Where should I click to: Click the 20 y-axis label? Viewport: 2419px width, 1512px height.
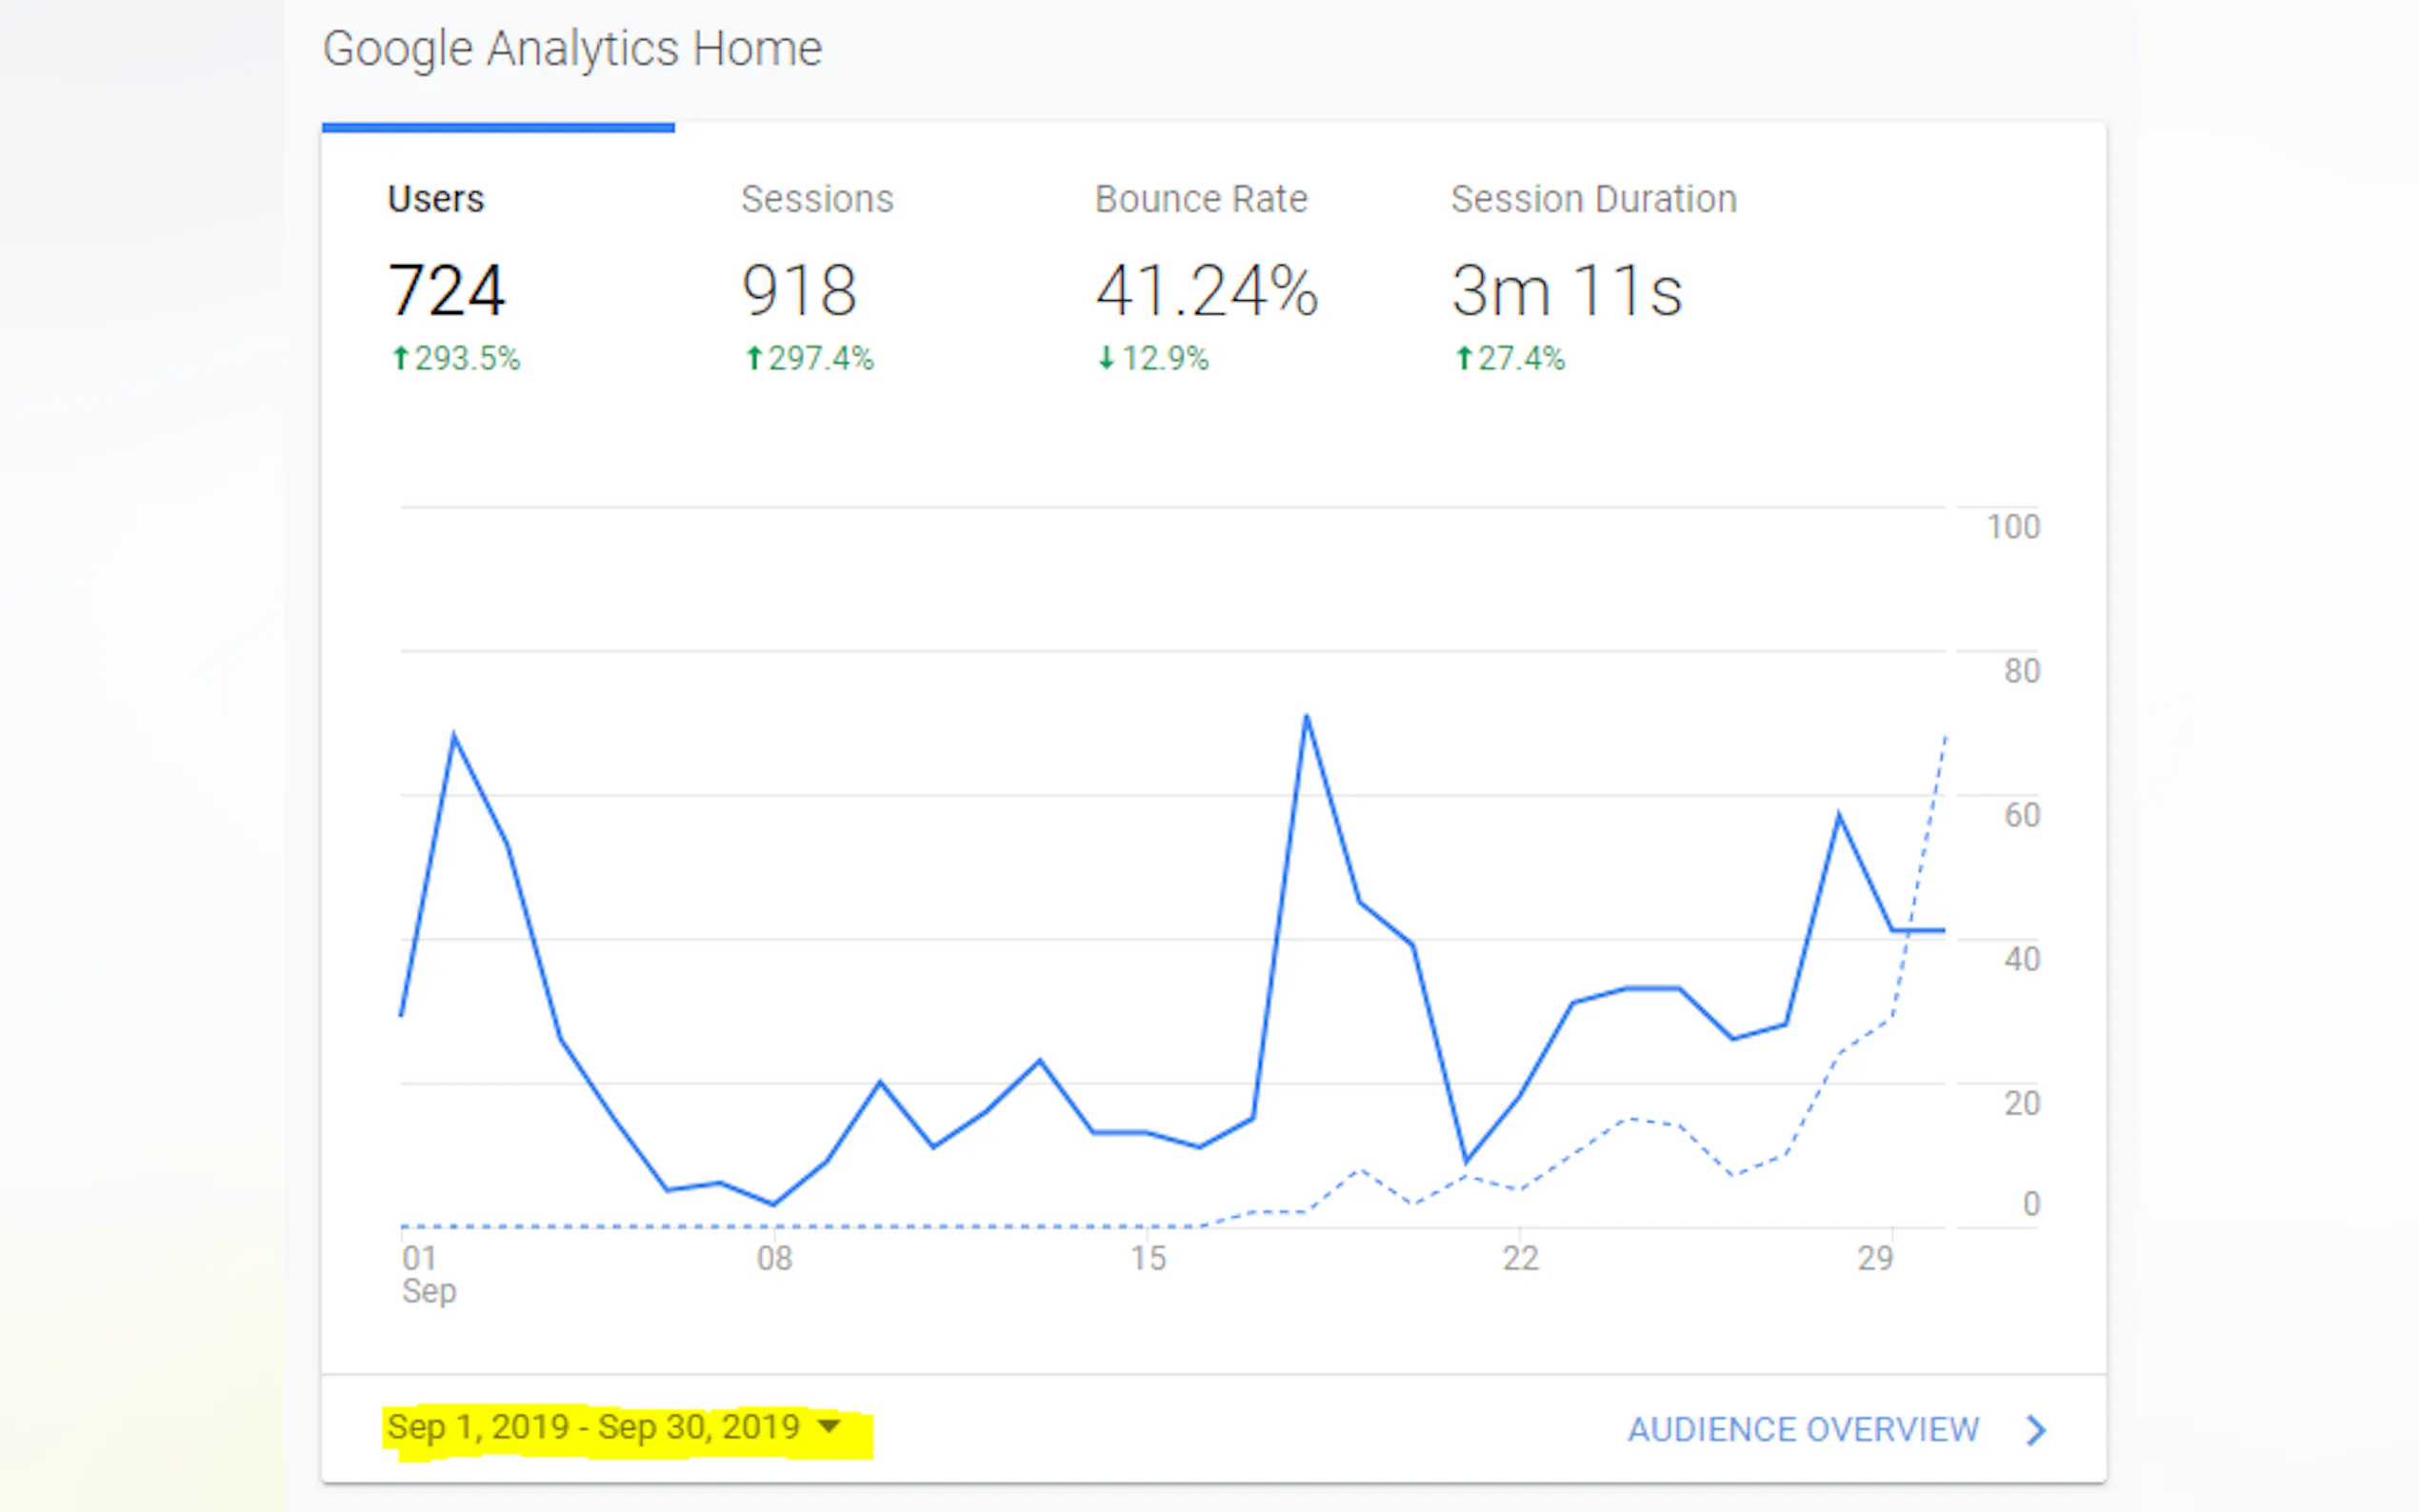2021,1103
